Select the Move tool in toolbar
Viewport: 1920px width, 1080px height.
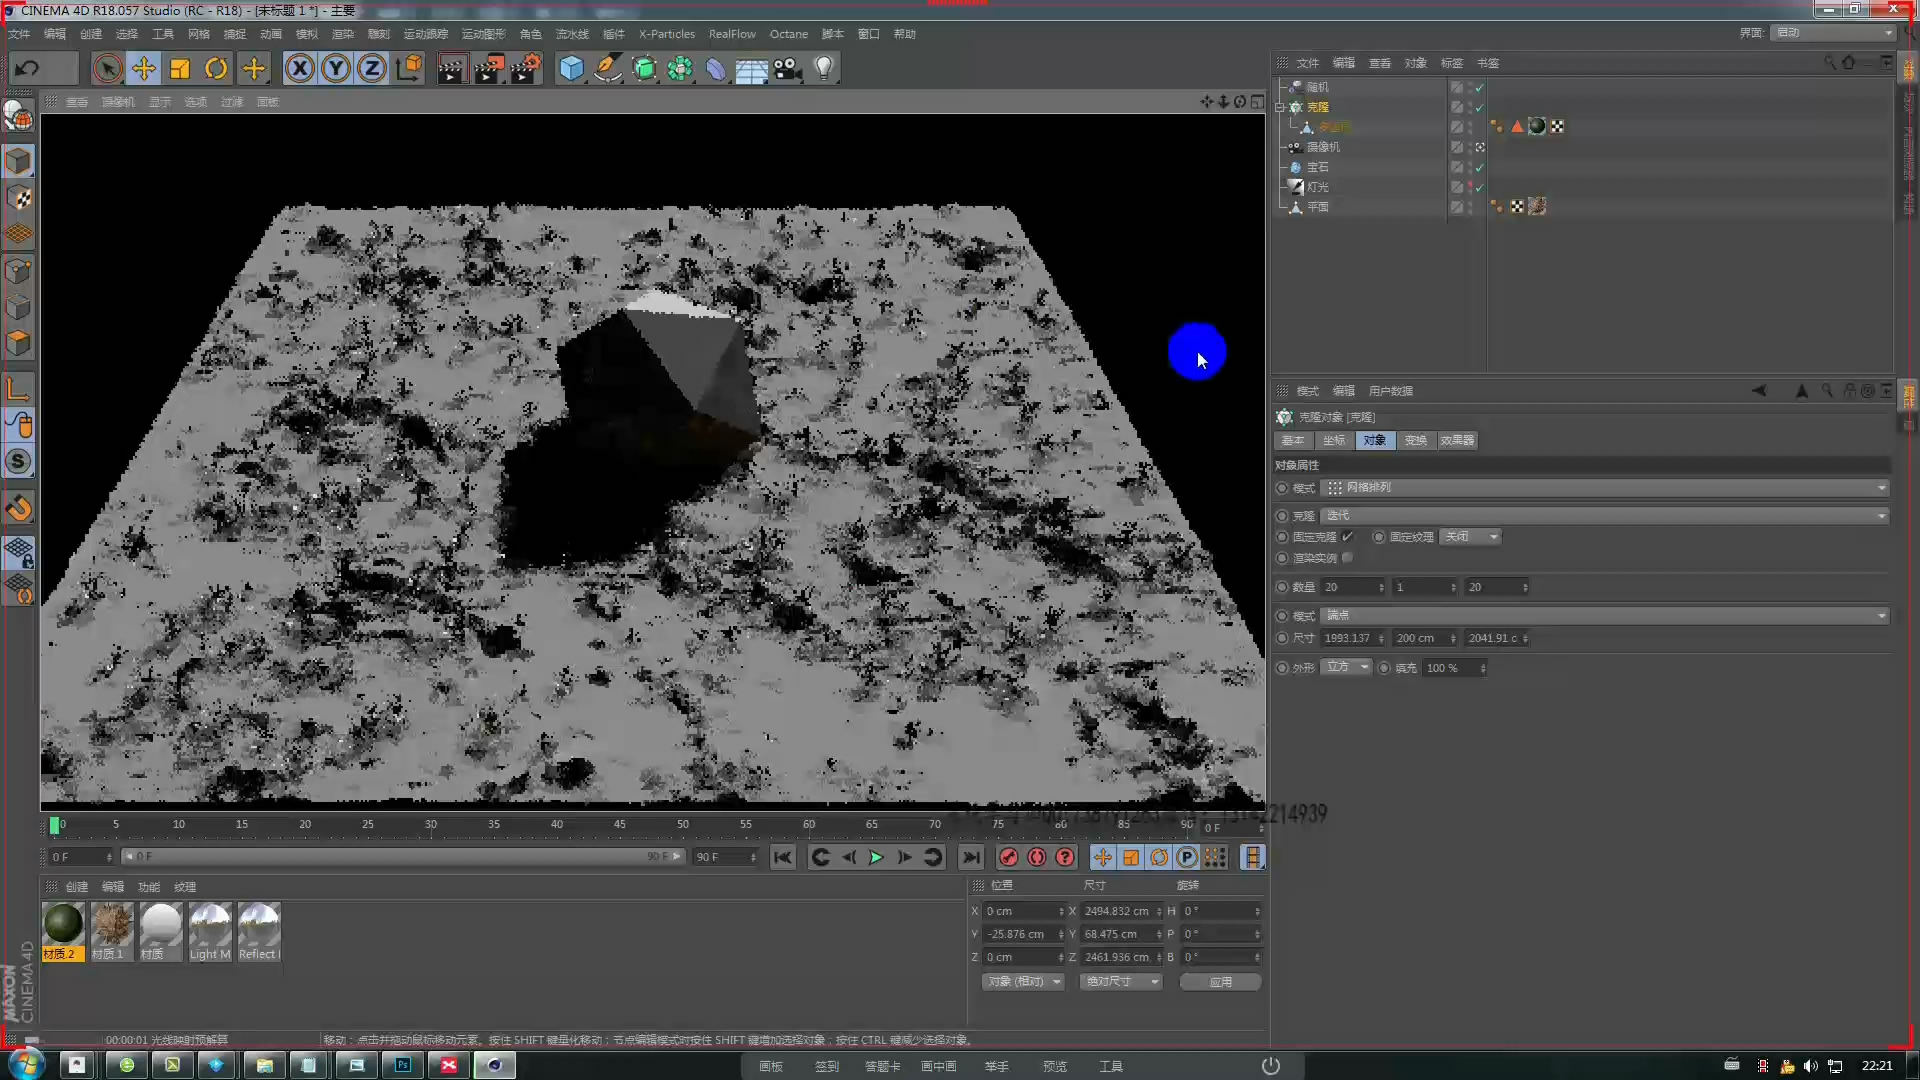[x=144, y=68]
